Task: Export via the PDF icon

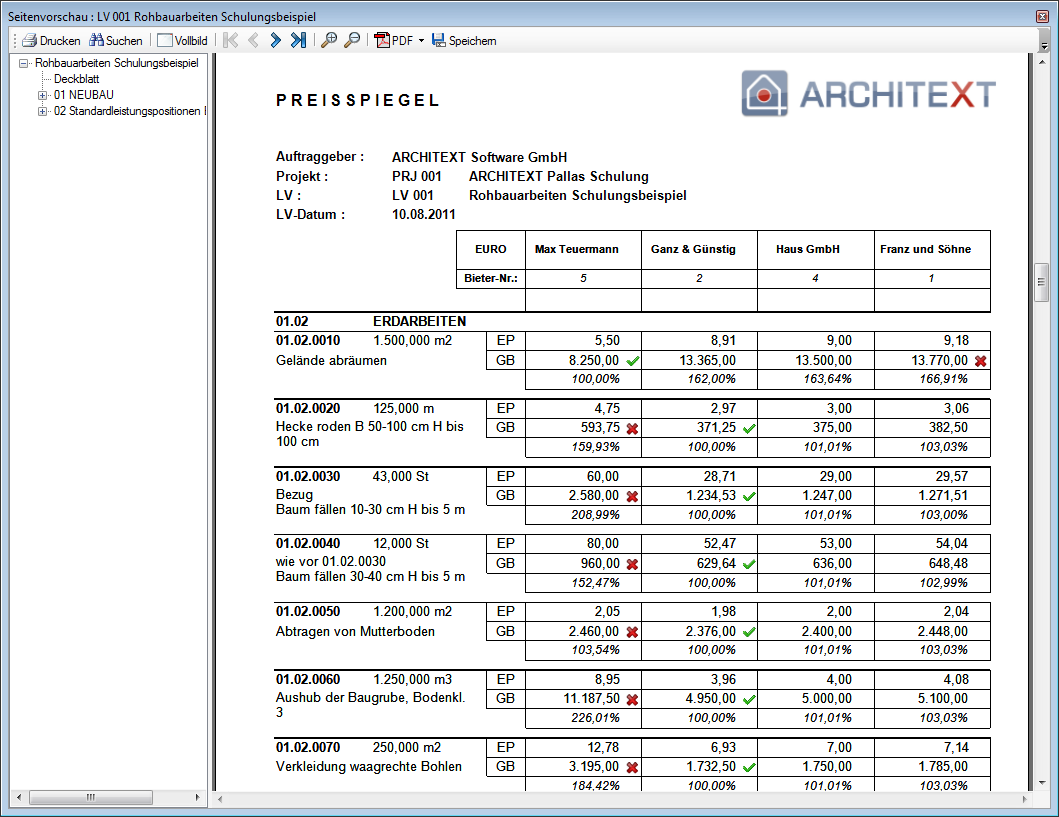Action: click(382, 41)
